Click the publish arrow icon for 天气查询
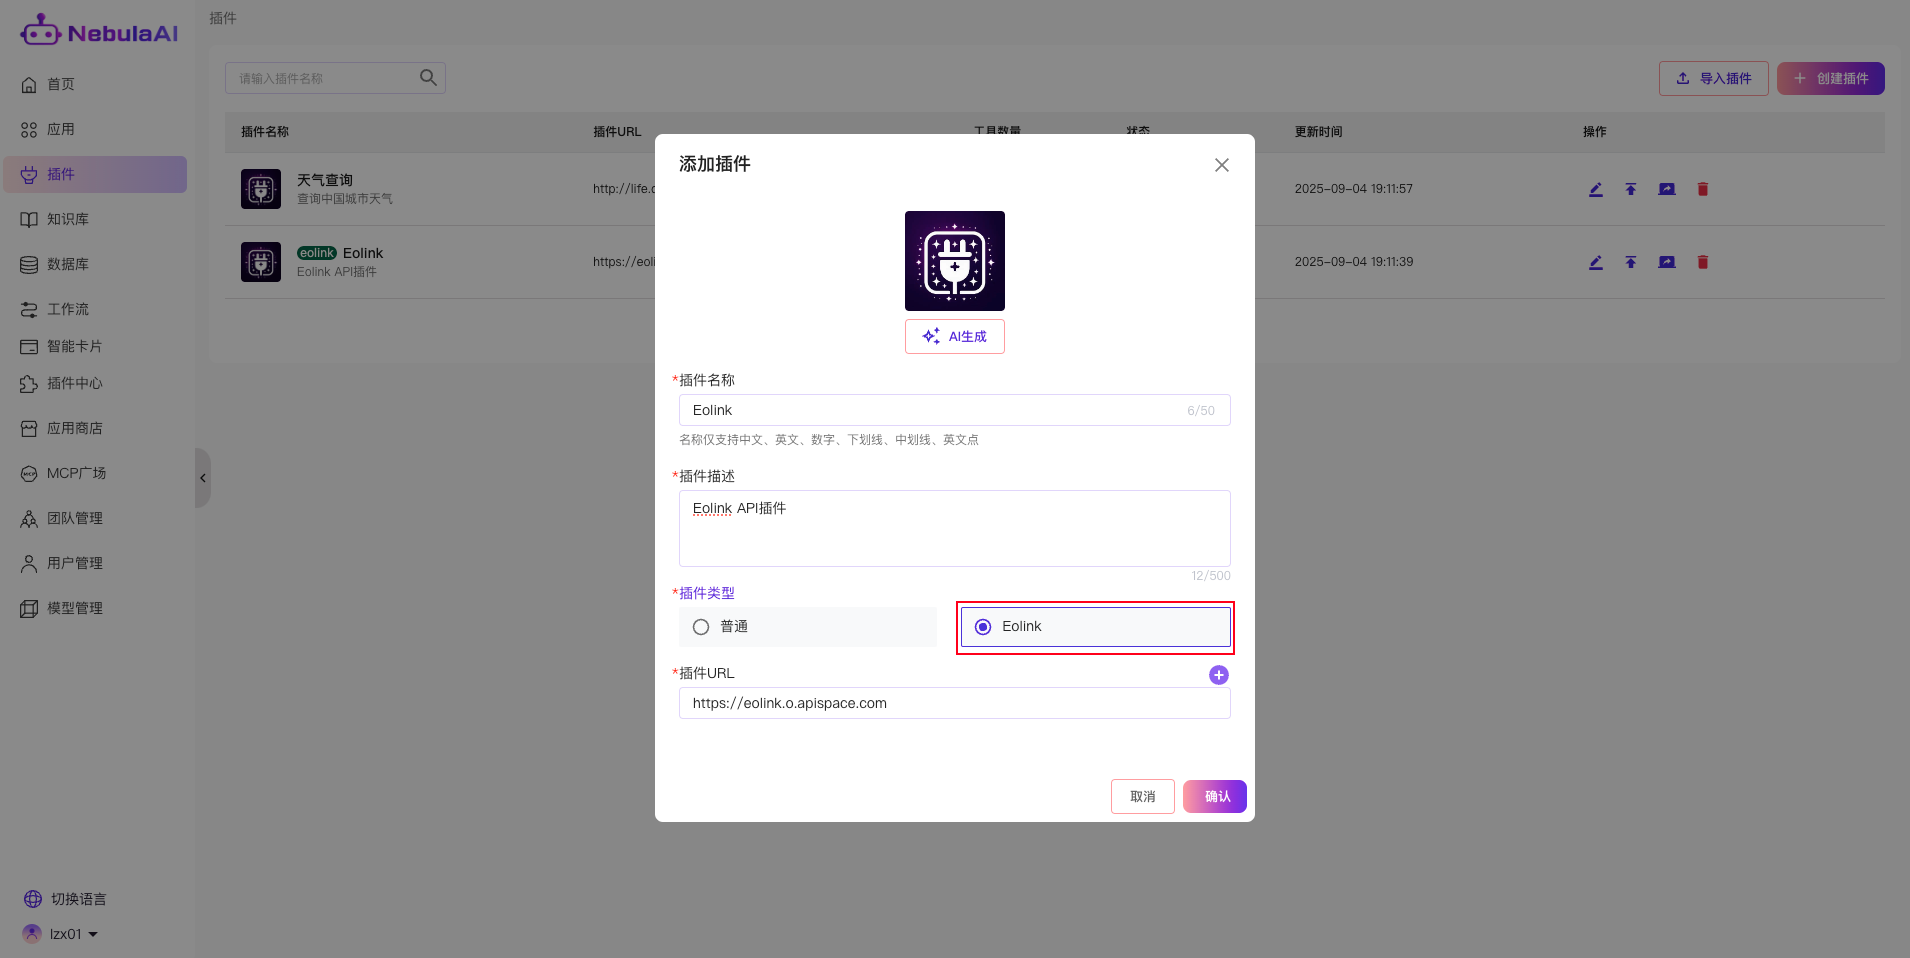 1631,189
